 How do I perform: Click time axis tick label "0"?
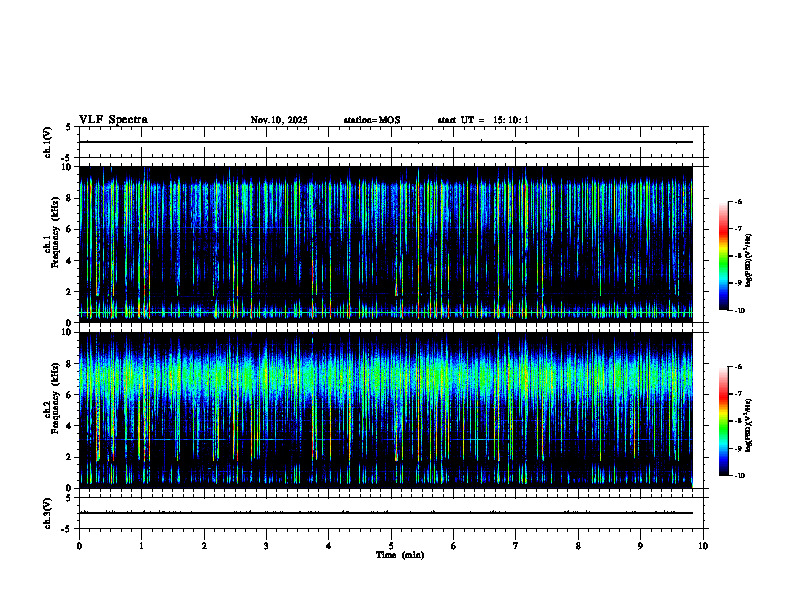(x=79, y=546)
